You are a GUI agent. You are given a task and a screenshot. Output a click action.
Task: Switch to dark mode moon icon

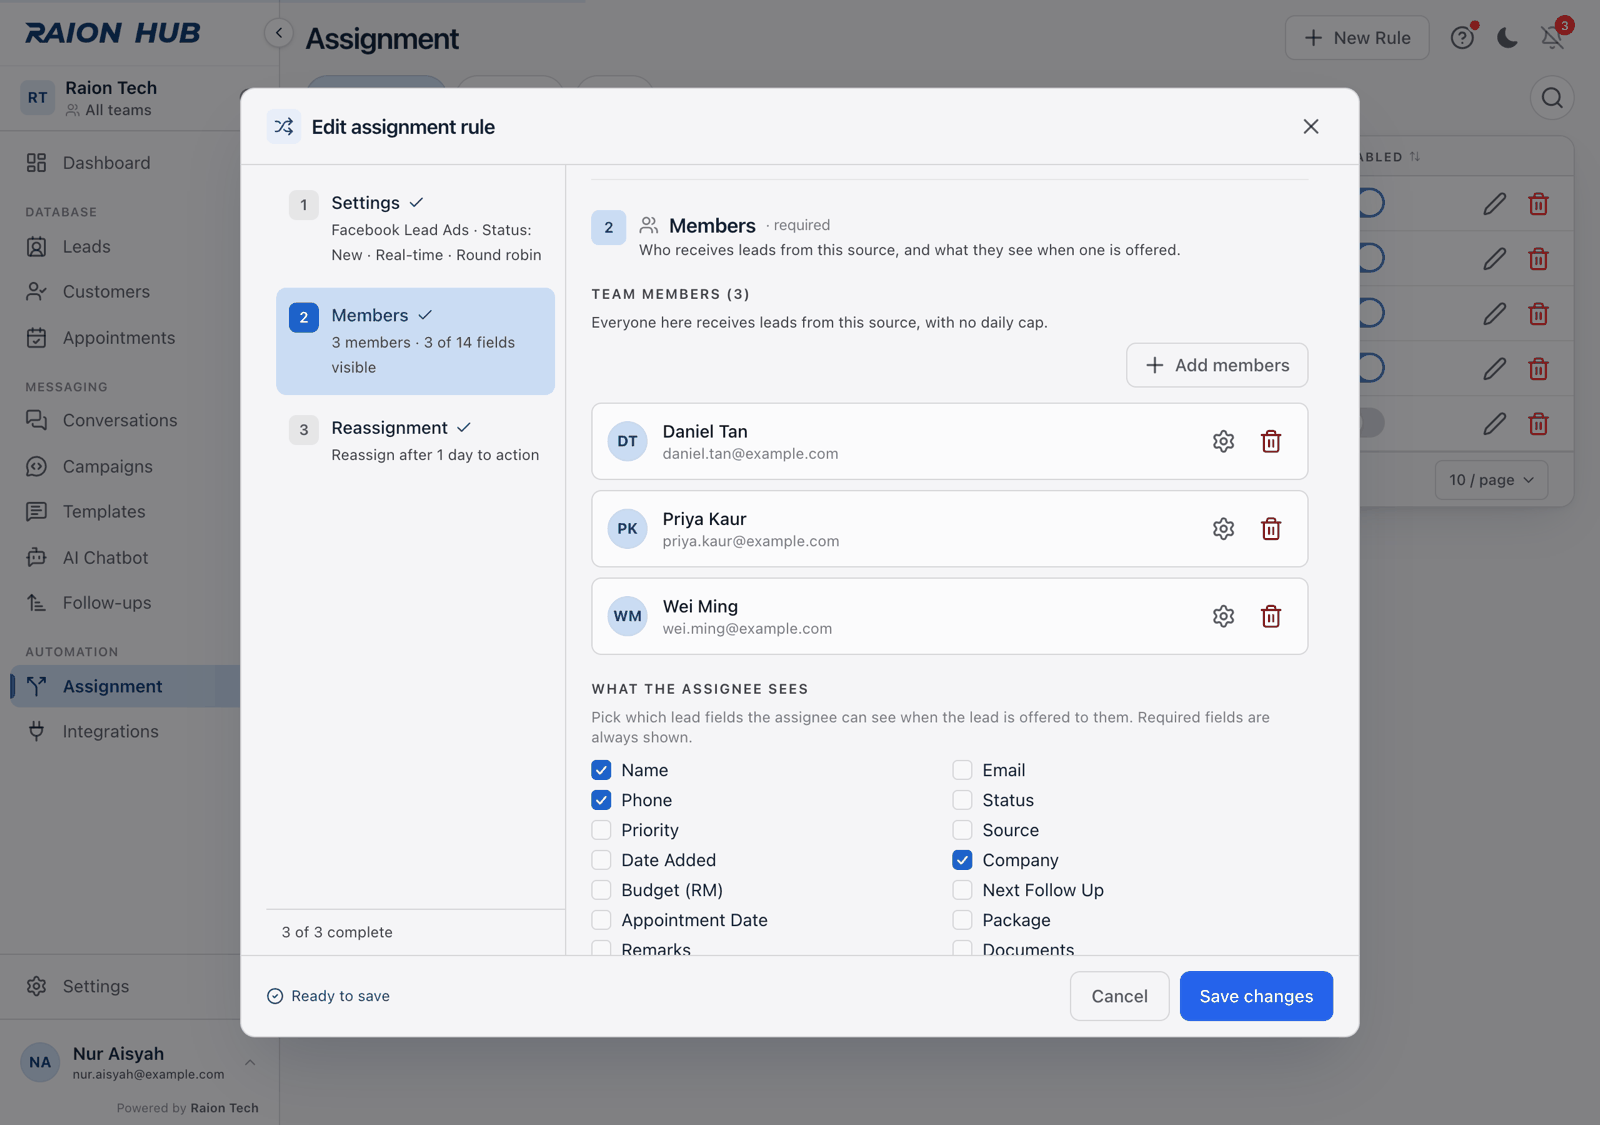click(1507, 38)
